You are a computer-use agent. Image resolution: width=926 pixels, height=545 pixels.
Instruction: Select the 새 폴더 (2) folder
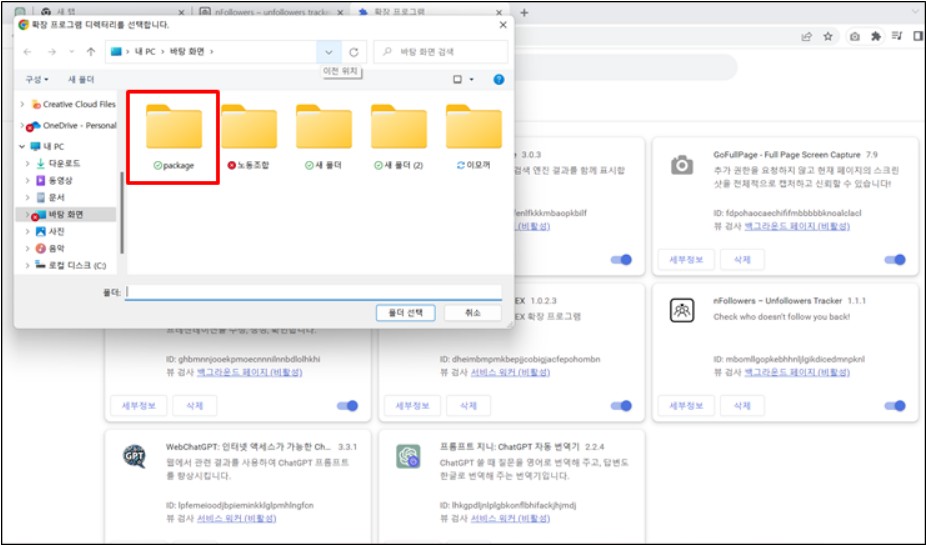(399, 137)
